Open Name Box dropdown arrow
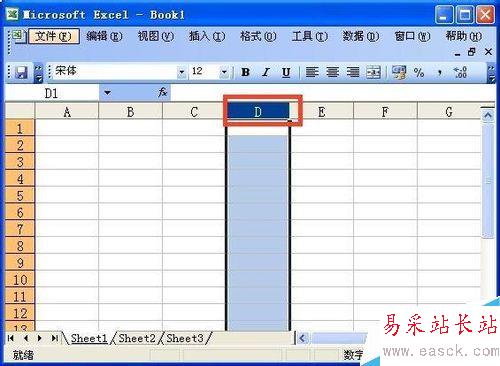Viewport: 500px width, 366px height. pos(107,92)
